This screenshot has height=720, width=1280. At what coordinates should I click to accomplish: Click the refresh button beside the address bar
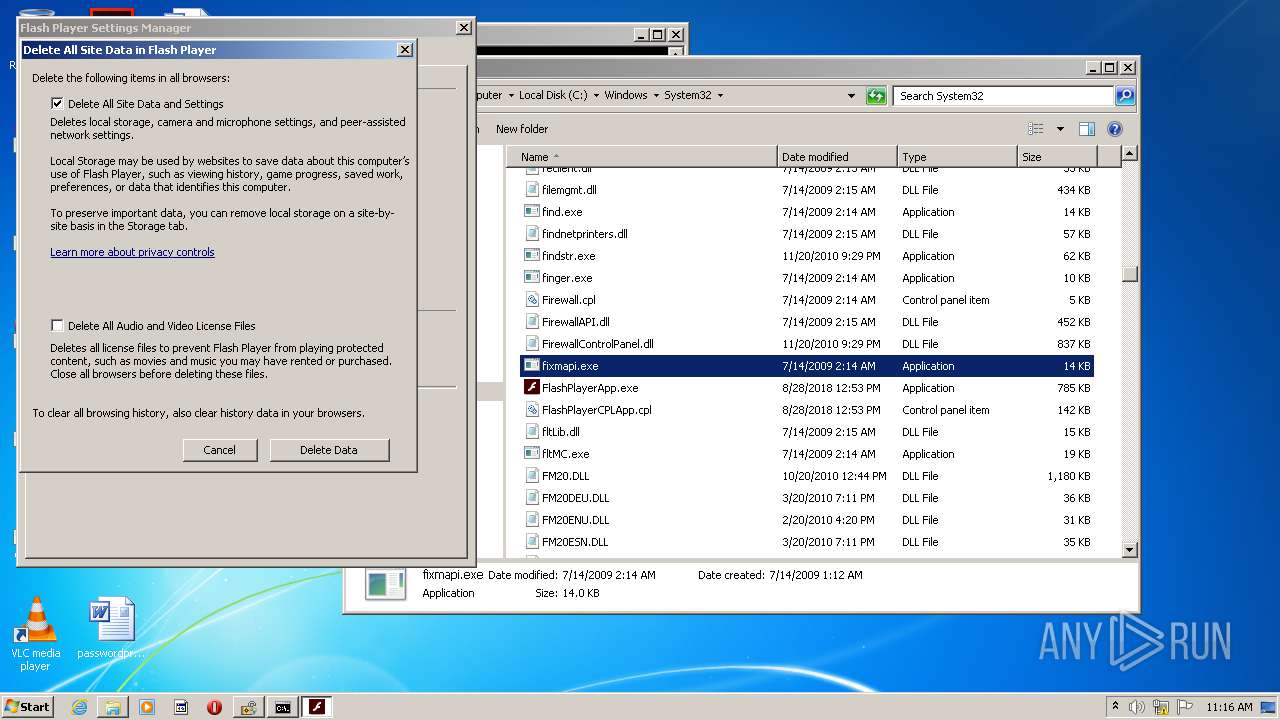pos(876,96)
